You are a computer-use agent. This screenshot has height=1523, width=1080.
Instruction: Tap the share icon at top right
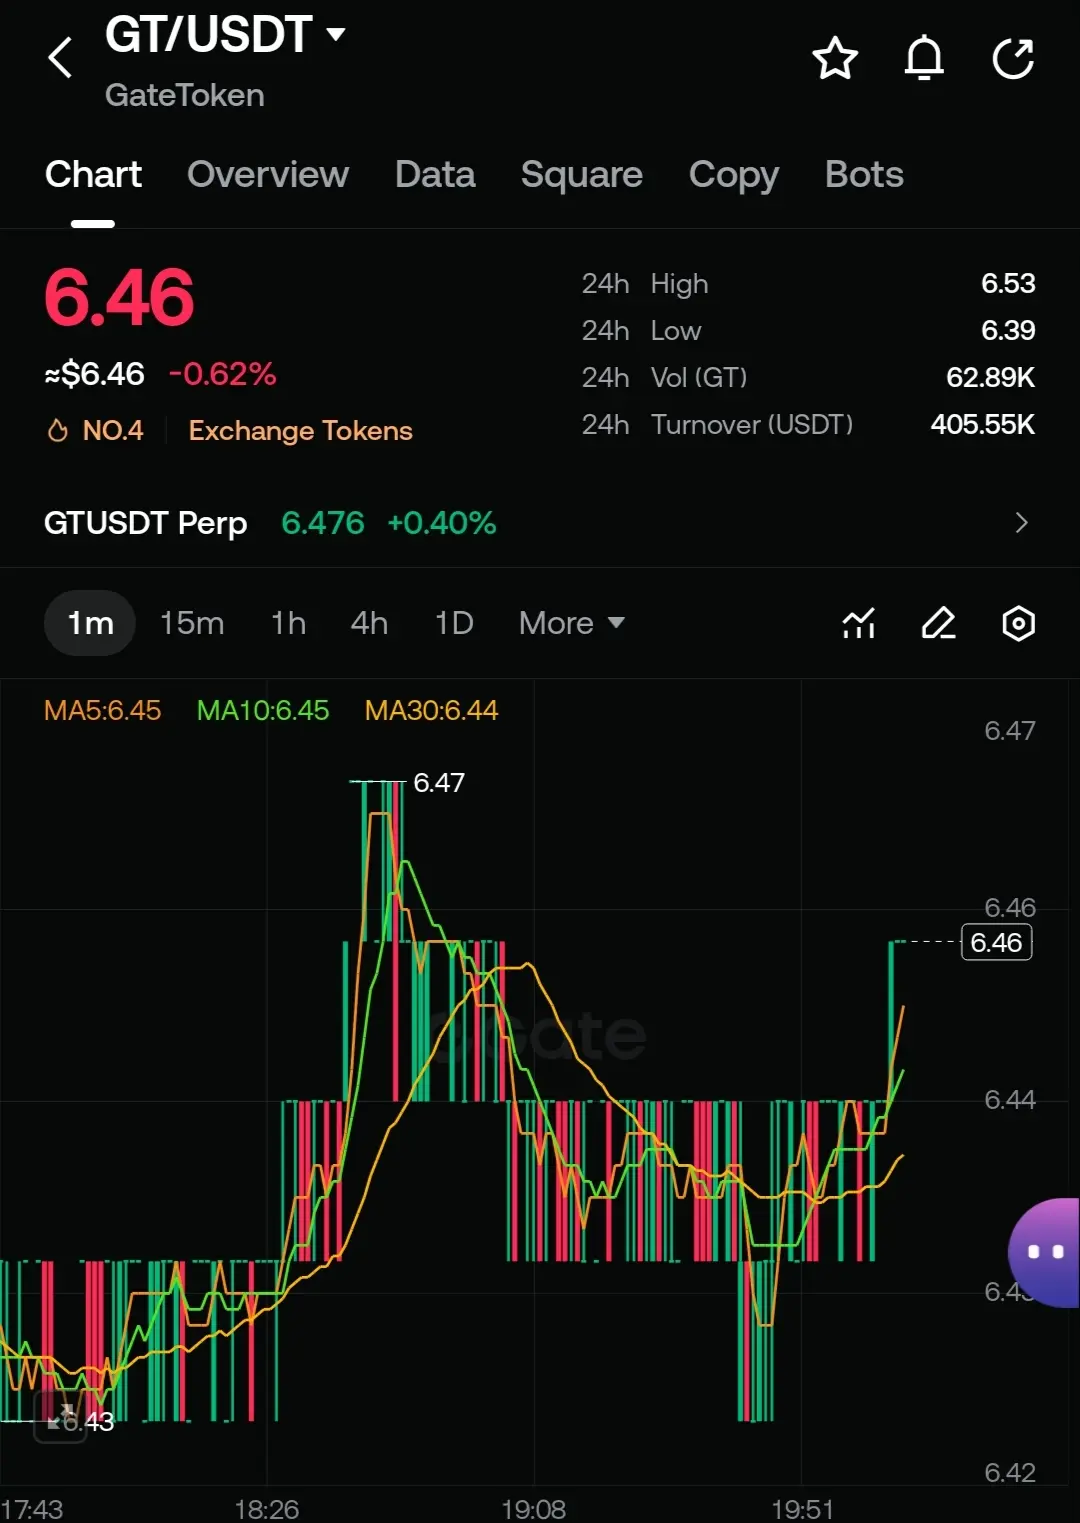pyautogui.click(x=1013, y=58)
